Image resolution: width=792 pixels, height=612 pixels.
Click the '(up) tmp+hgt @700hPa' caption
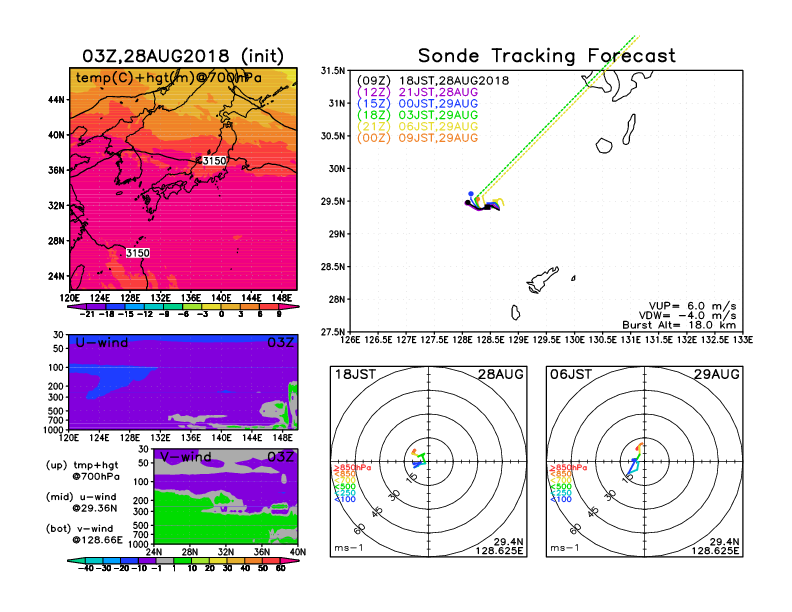(x=82, y=471)
